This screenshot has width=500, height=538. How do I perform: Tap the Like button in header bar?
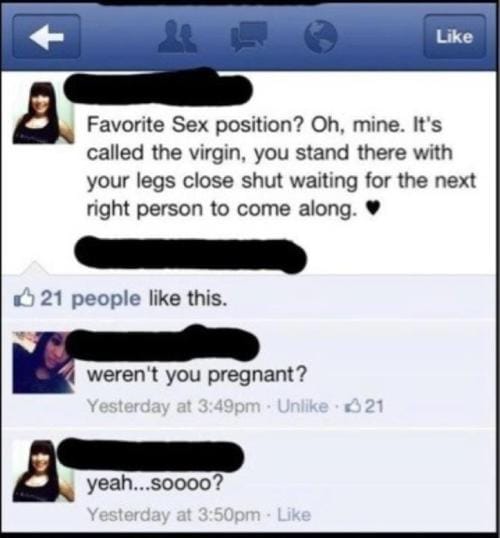pyautogui.click(x=454, y=36)
